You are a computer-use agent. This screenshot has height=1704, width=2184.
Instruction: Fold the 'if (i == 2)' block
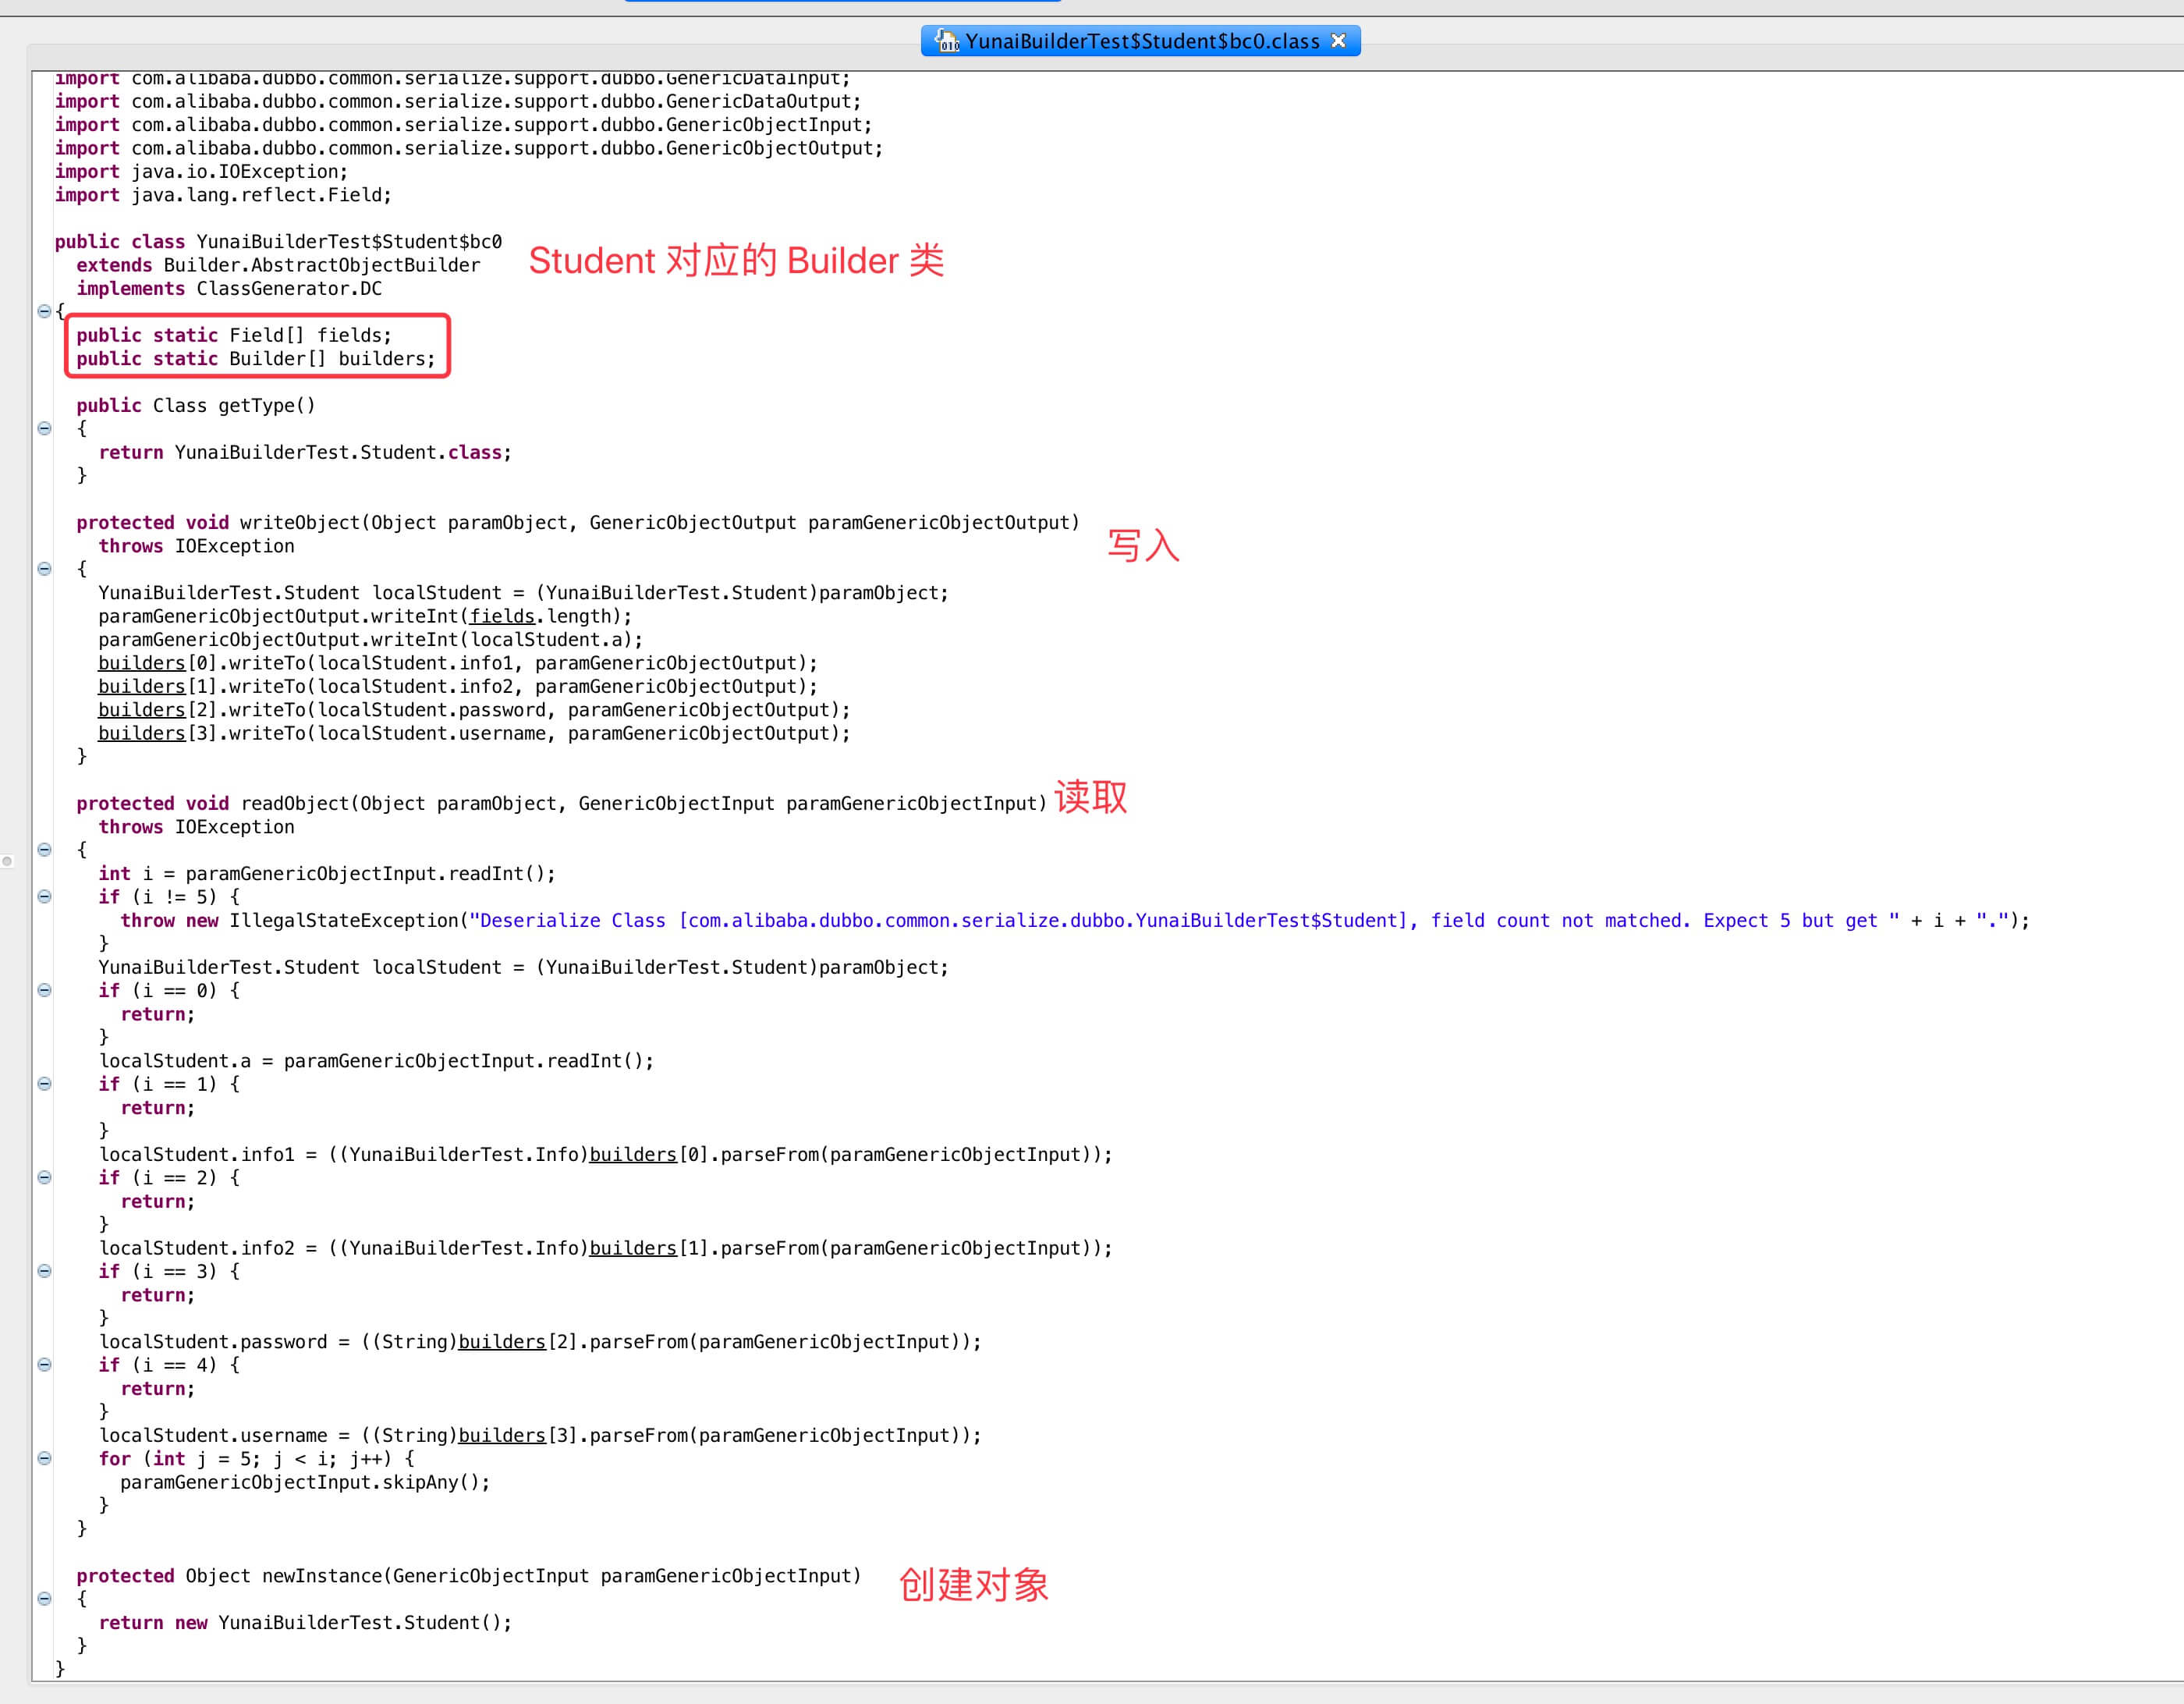tap(44, 1177)
